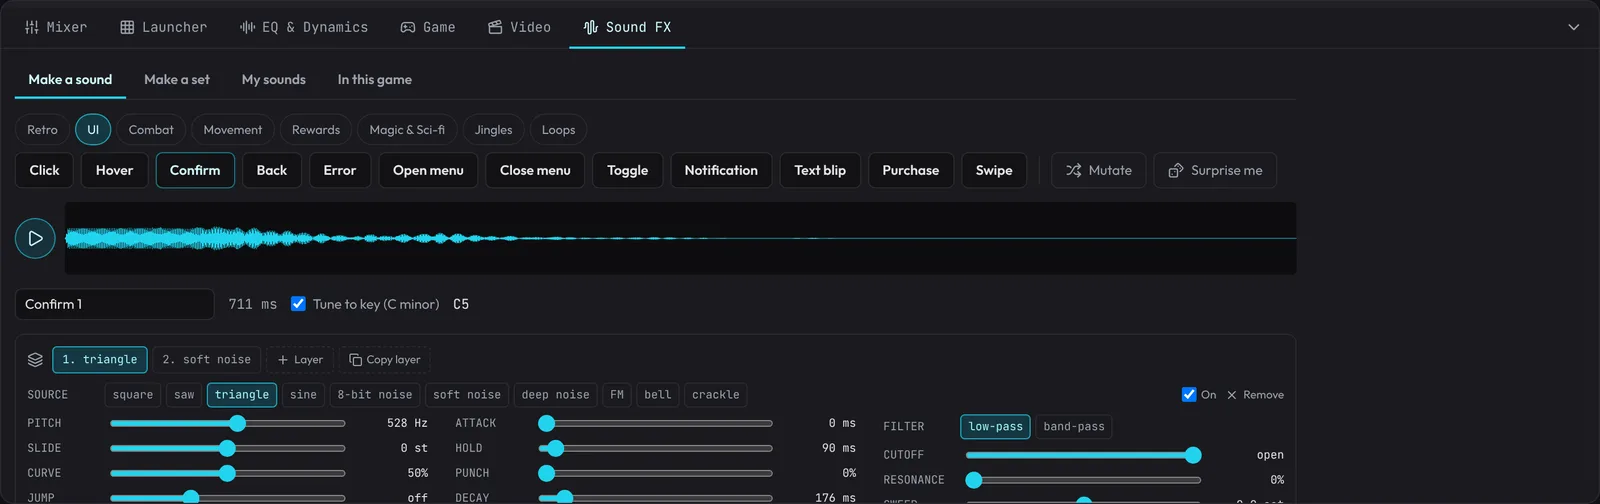Set source to saw
Screen dimensions: 1600x504
pos(184,395)
